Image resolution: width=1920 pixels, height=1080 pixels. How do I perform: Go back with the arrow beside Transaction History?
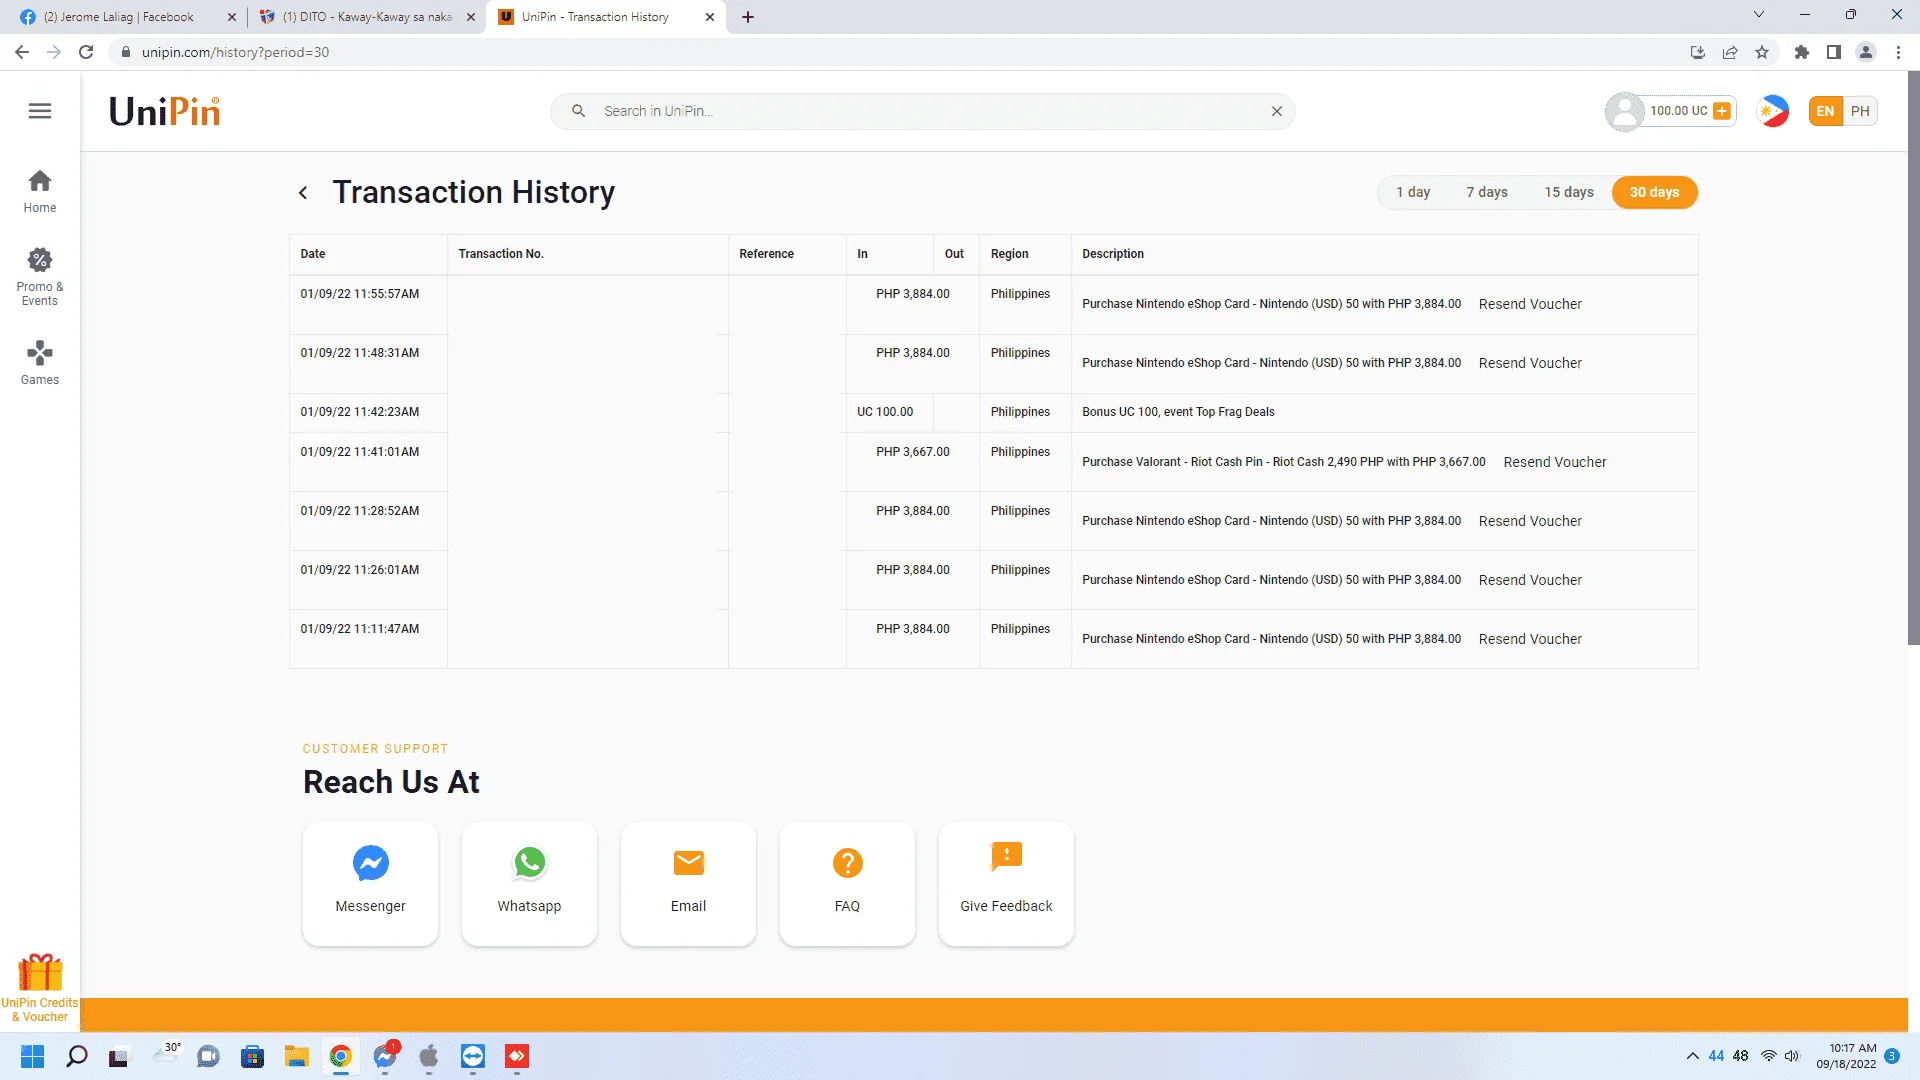pyautogui.click(x=303, y=193)
